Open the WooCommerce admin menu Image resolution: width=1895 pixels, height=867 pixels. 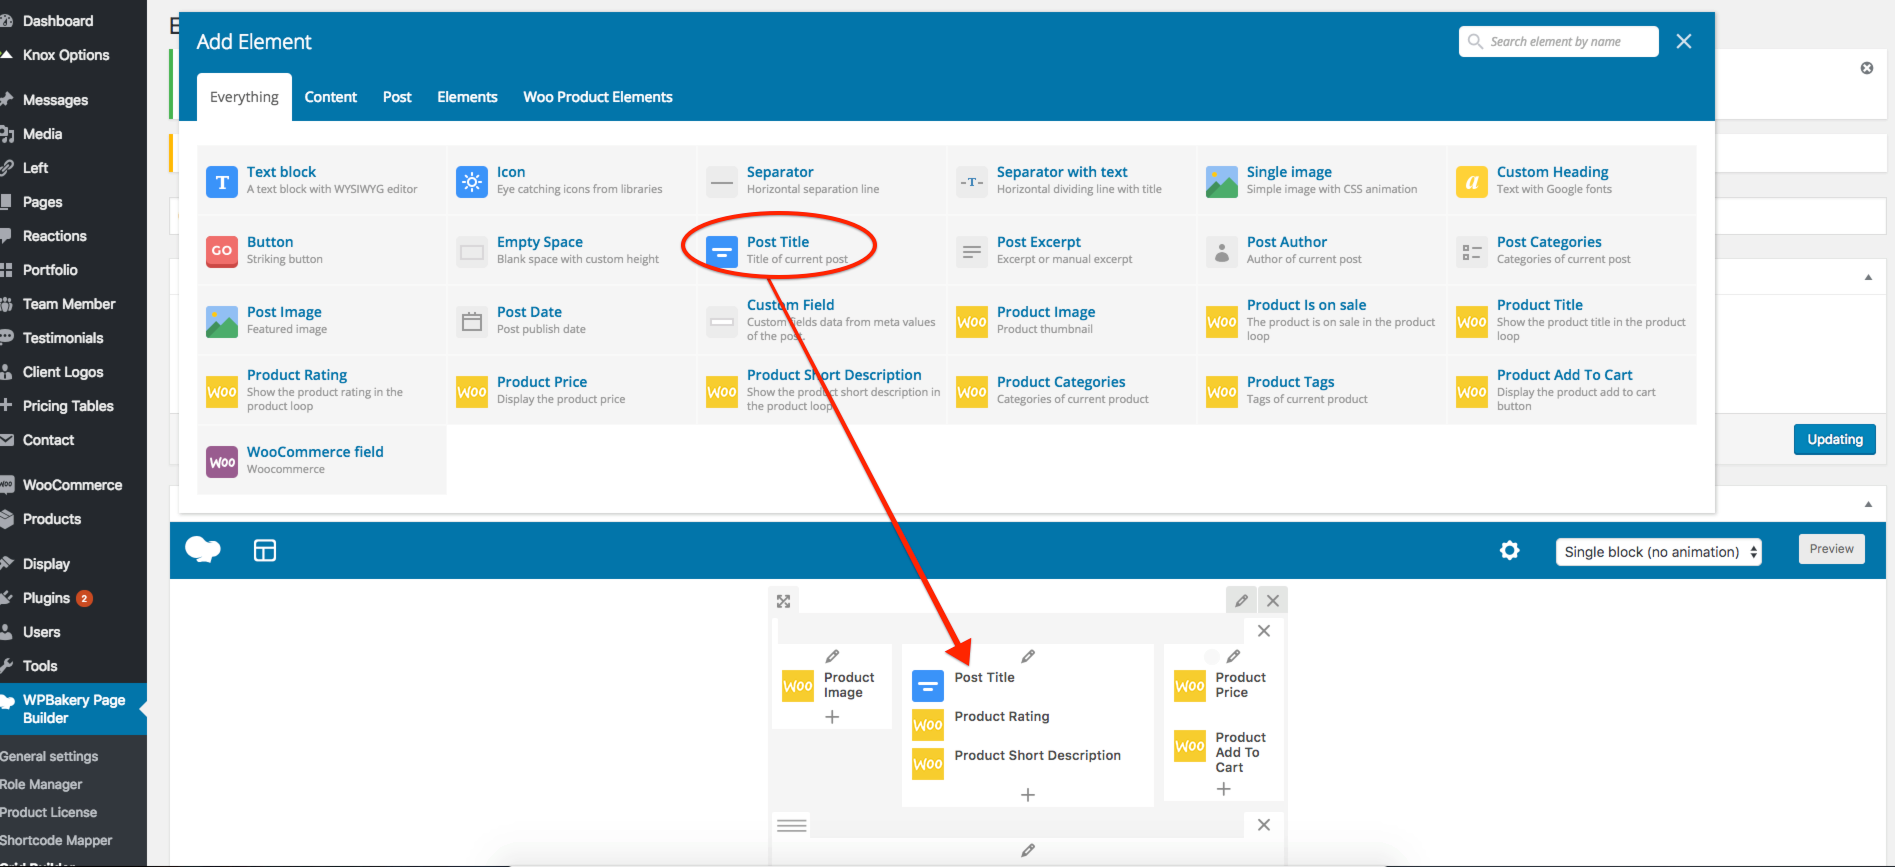click(x=73, y=485)
